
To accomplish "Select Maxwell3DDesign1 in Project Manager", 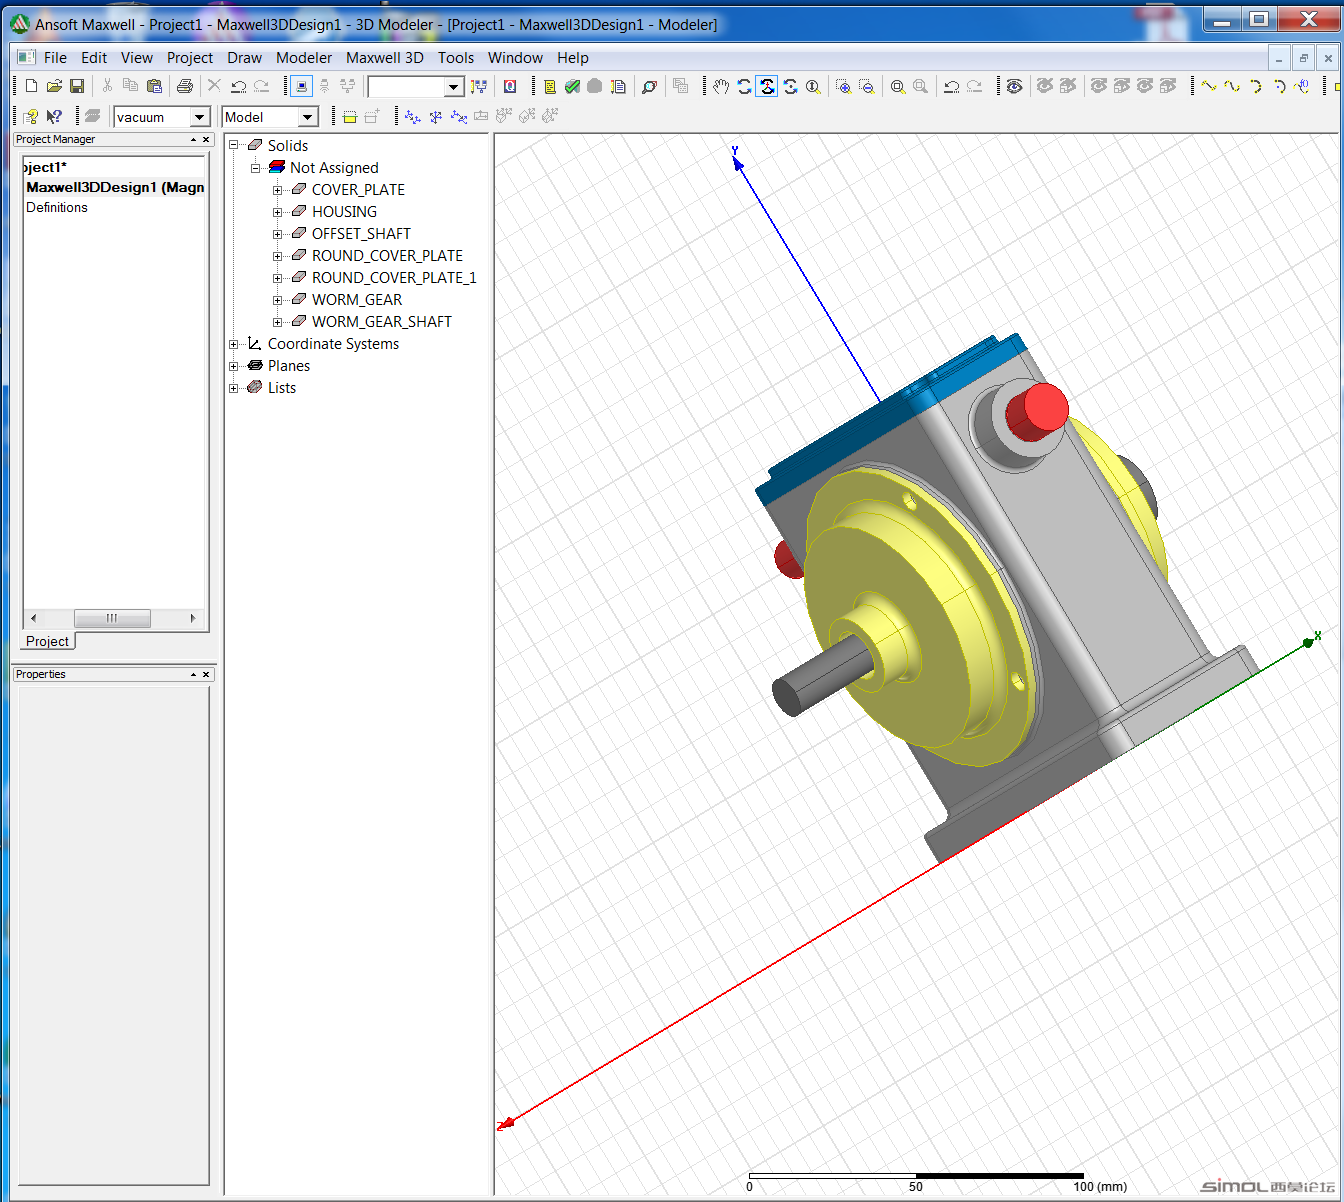I will [115, 187].
